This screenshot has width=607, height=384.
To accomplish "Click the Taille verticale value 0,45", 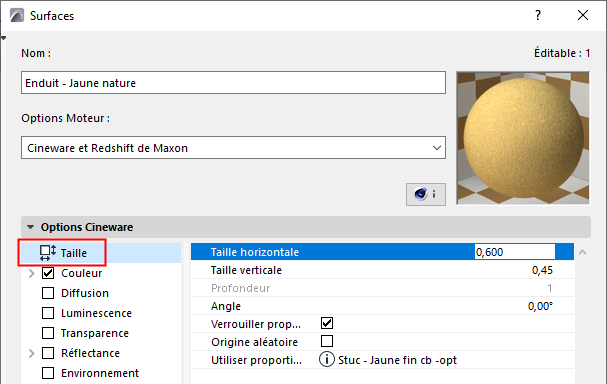I will pyautogui.click(x=542, y=270).
